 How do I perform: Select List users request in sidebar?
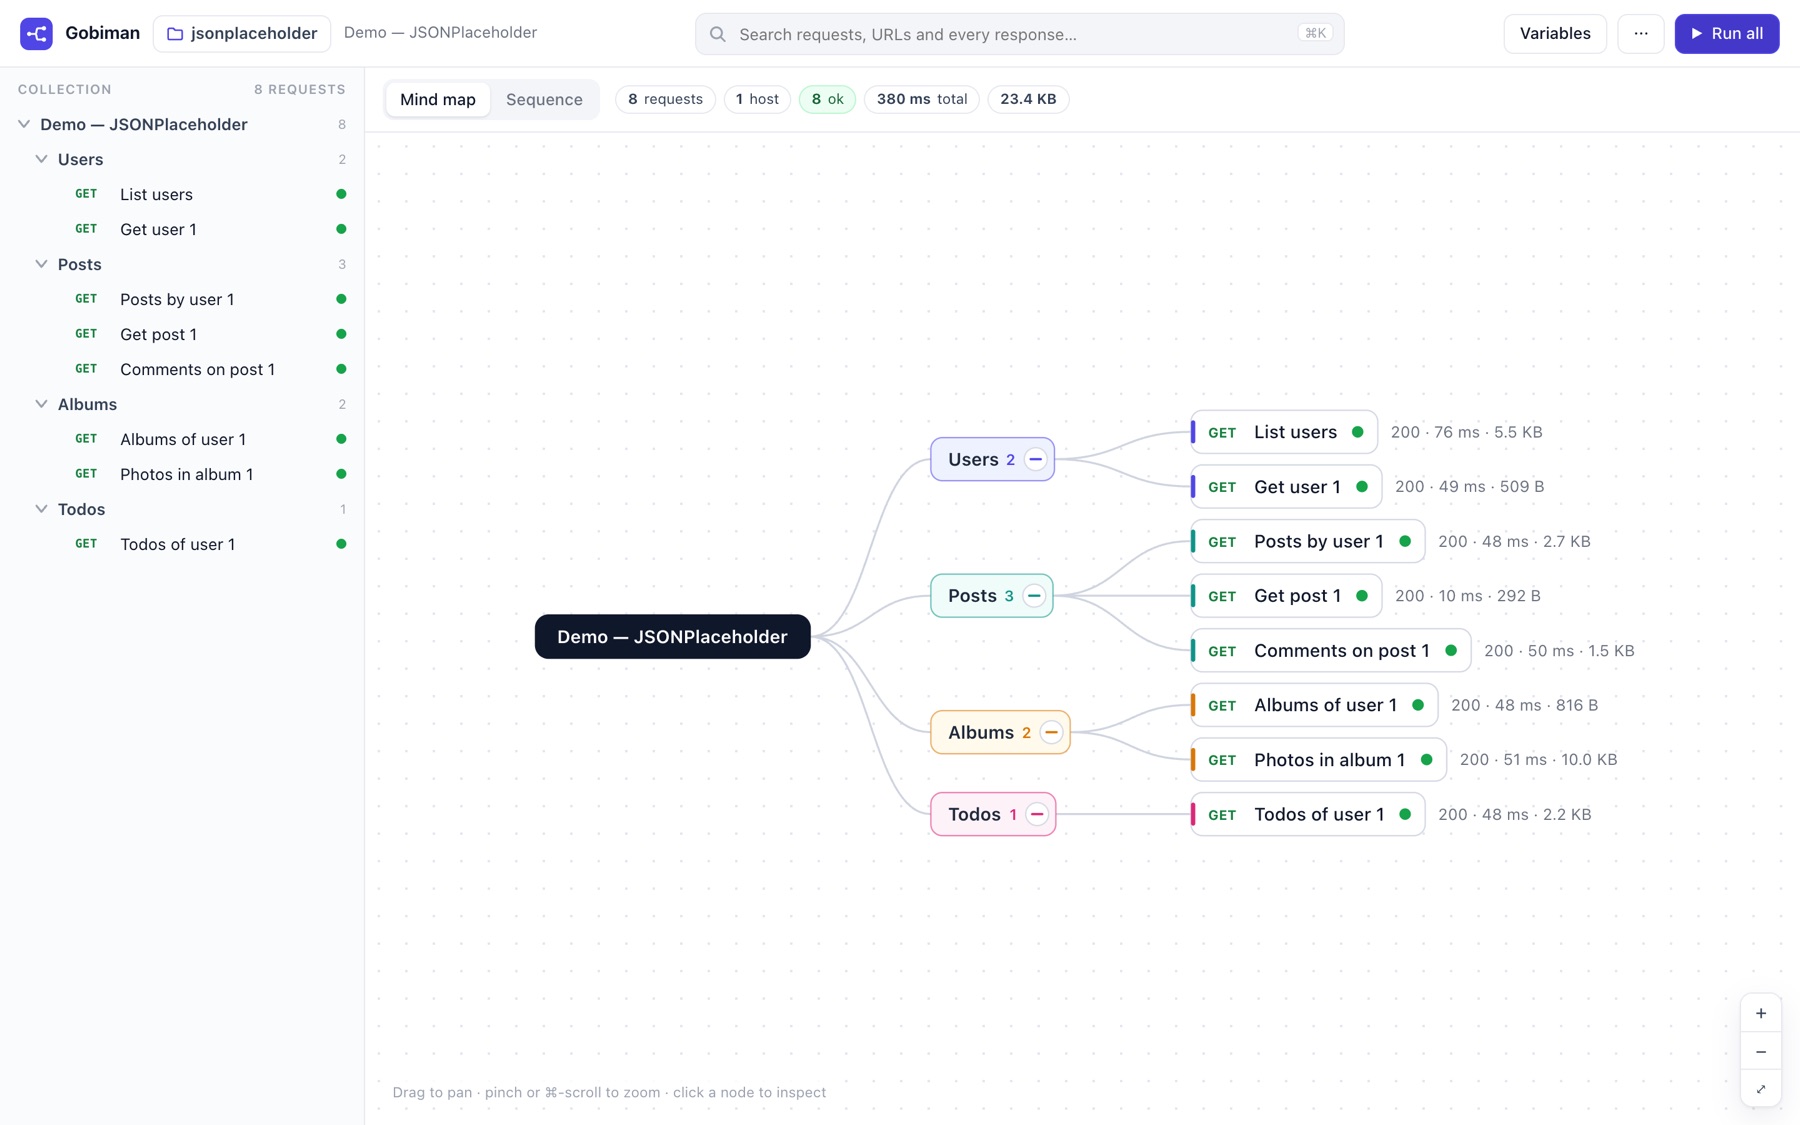click(x=182, y=194)
